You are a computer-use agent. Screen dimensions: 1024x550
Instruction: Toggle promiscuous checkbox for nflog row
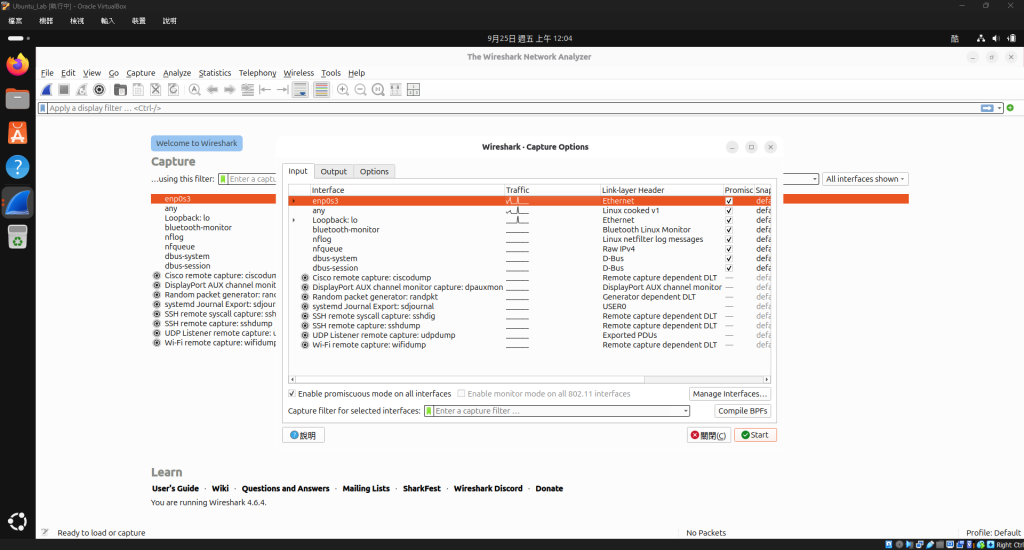pyautogui.click(x=729, y=239)
